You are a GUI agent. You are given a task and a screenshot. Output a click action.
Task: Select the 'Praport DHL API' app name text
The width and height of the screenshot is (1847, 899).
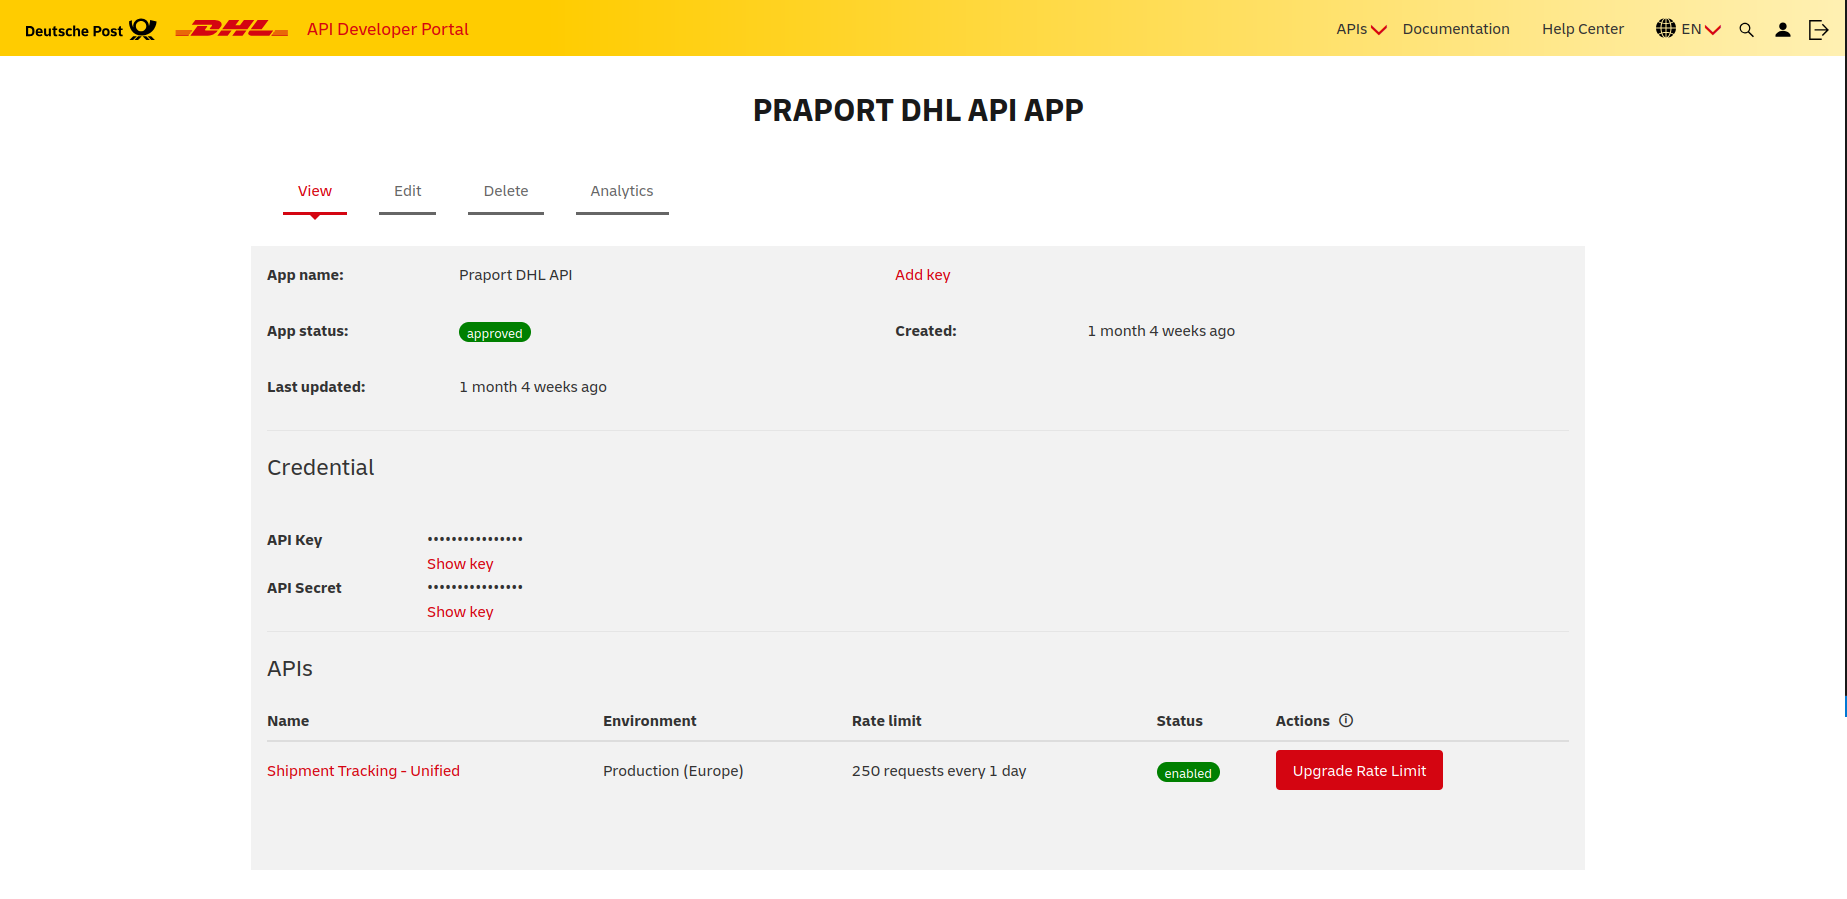click(x=515, y=275)
